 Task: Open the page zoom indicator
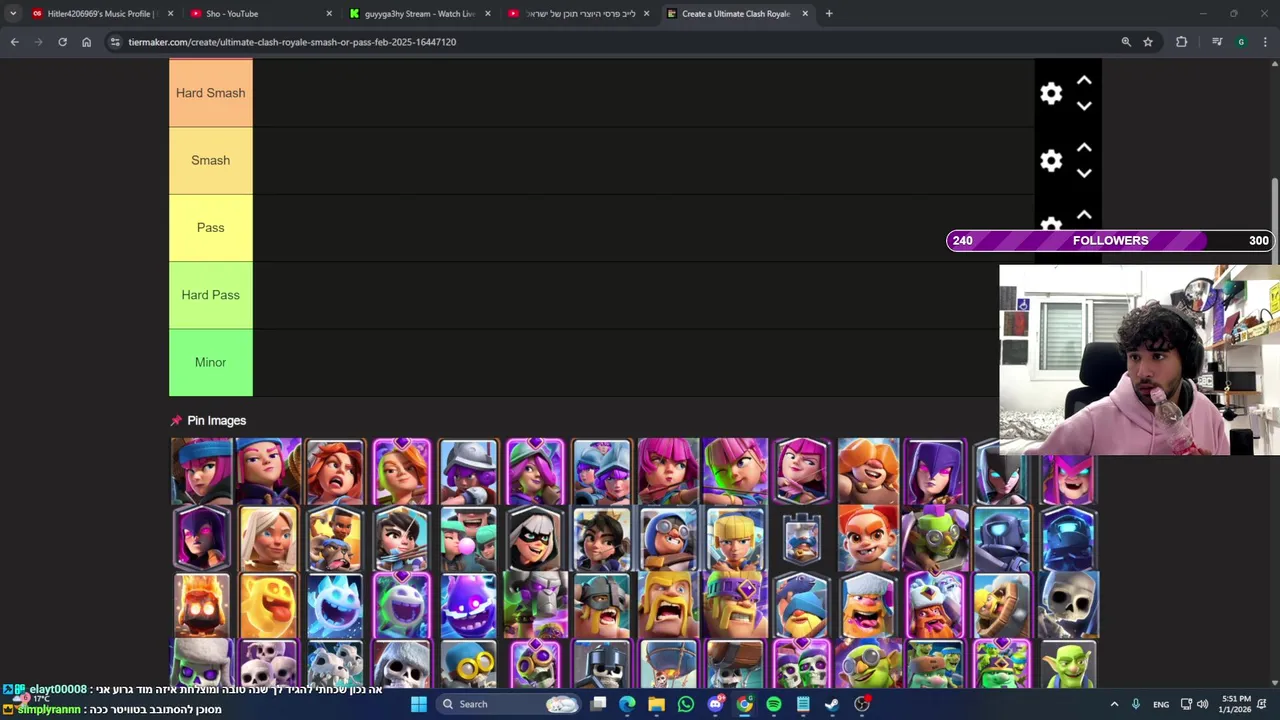[x=1126, y=42]
